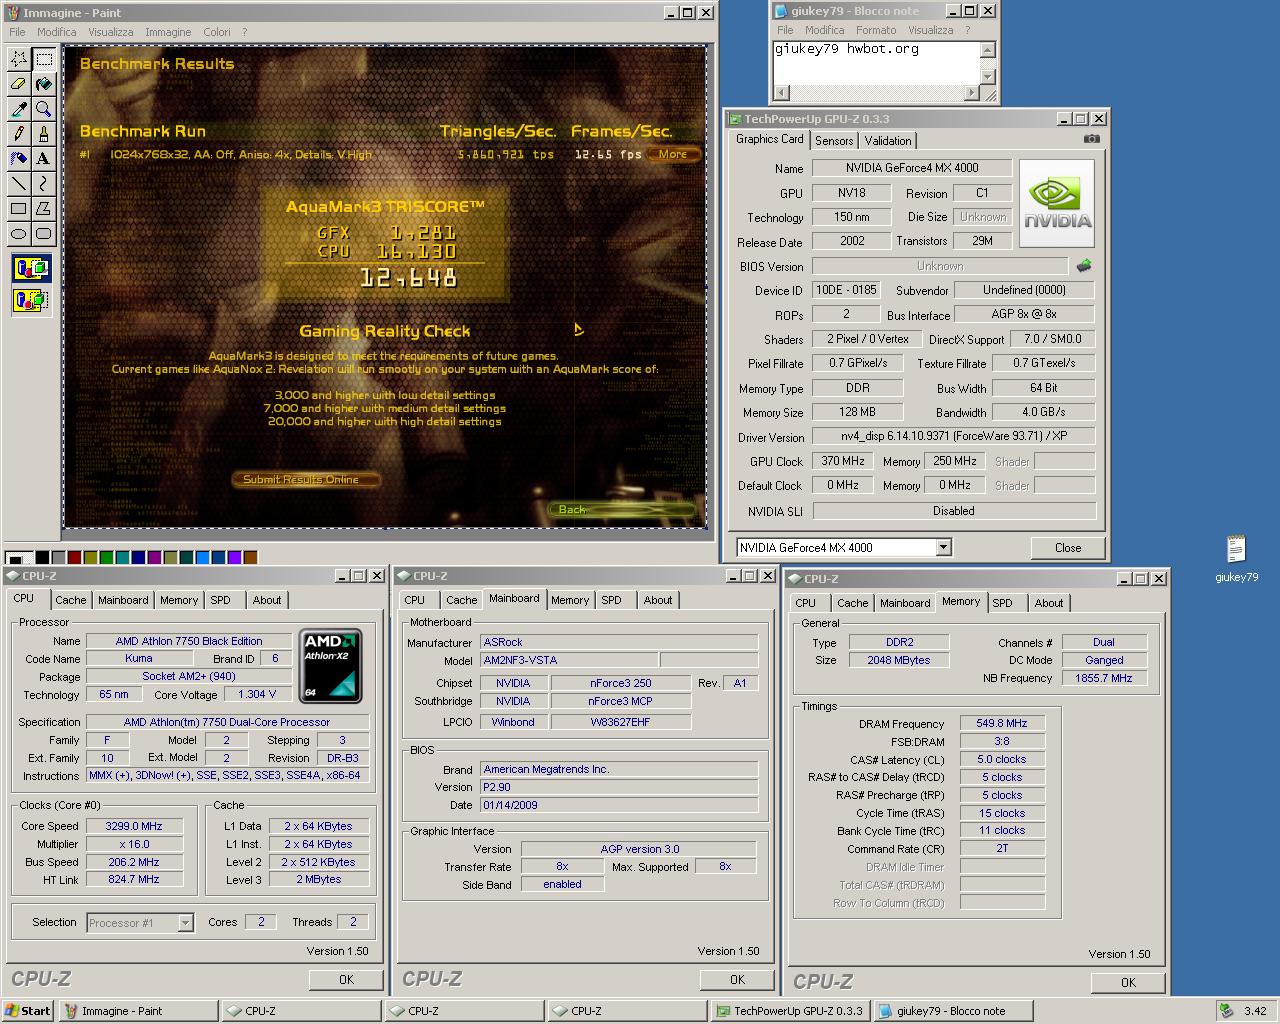Click the GPU-Z screenshot camera icon
1280x1024 pixels.
1092,139
